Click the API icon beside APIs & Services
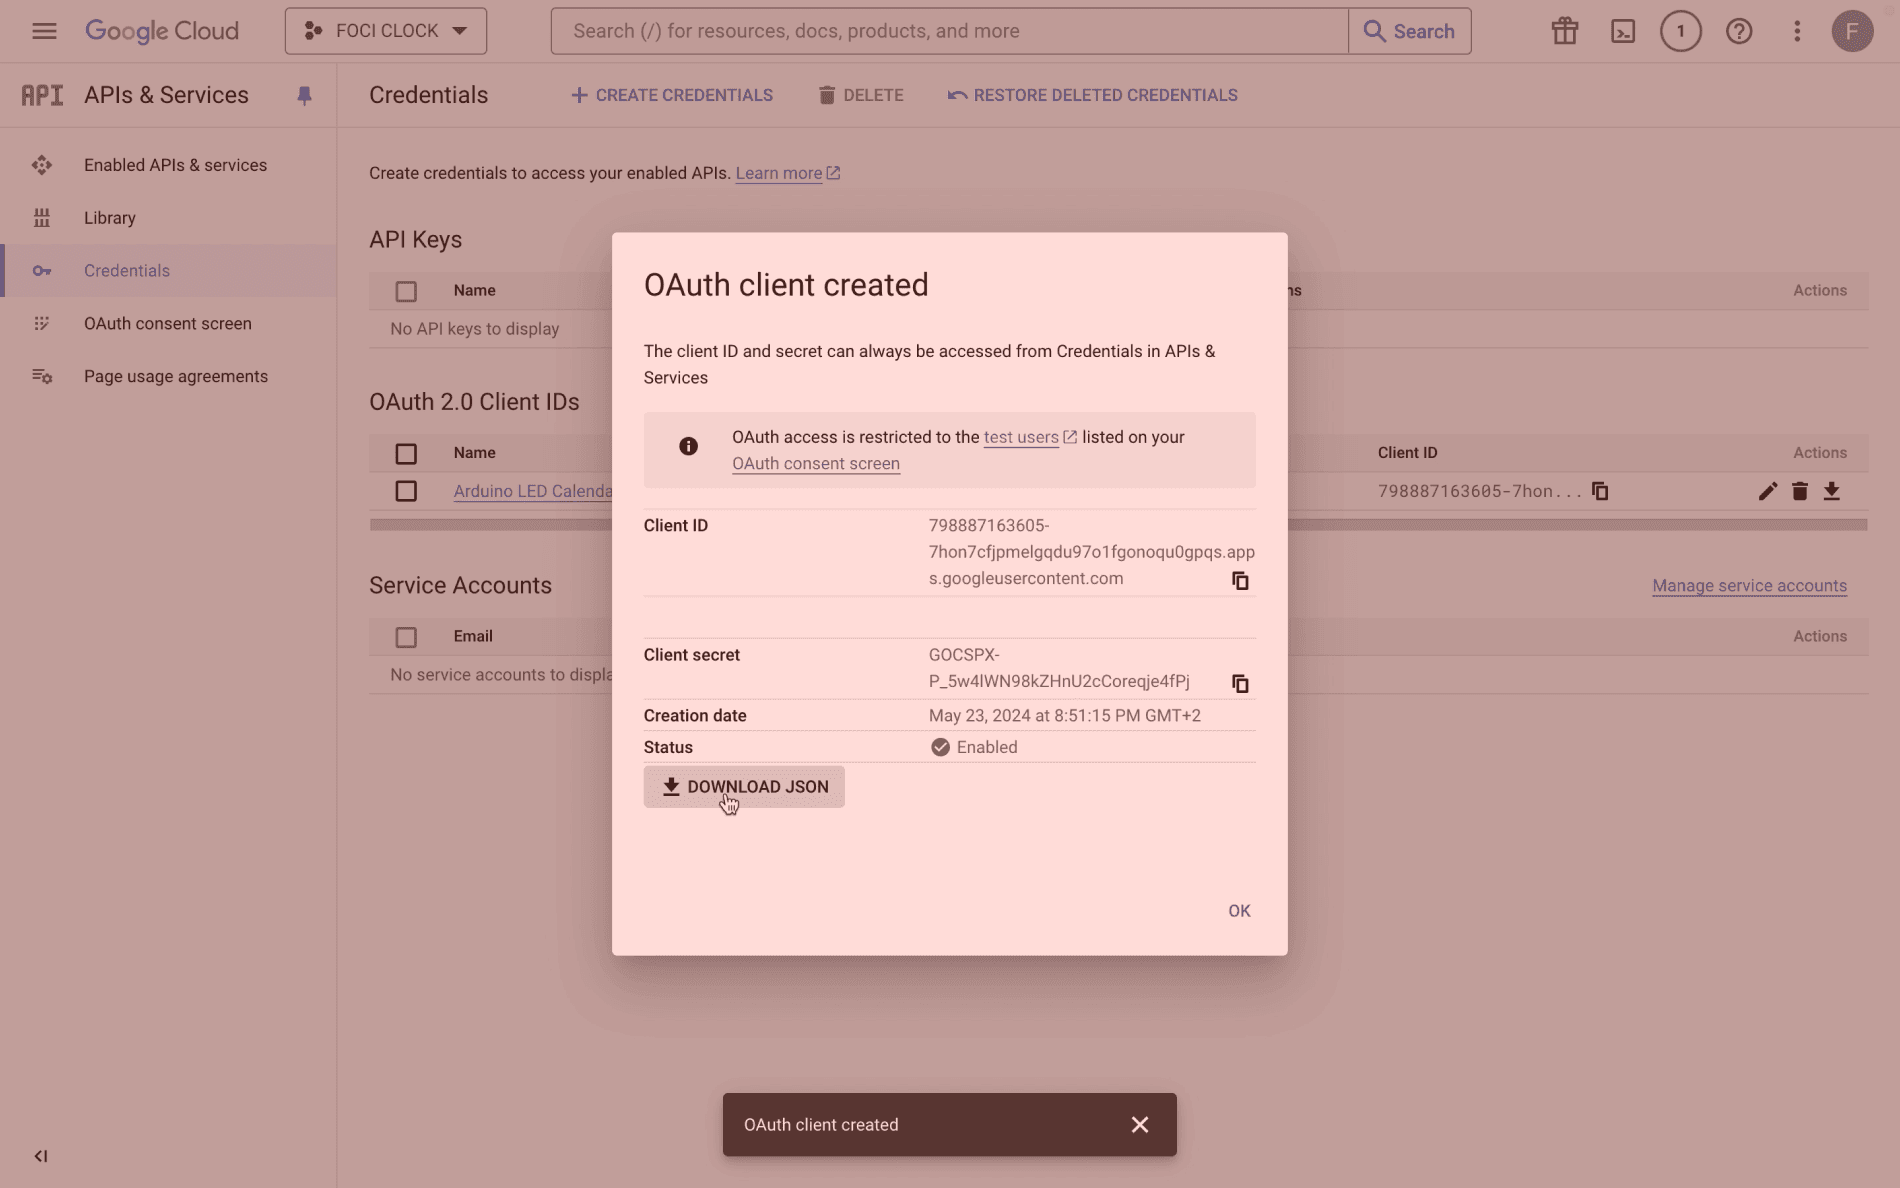The image size is (1900, 1188). [42, 95]
